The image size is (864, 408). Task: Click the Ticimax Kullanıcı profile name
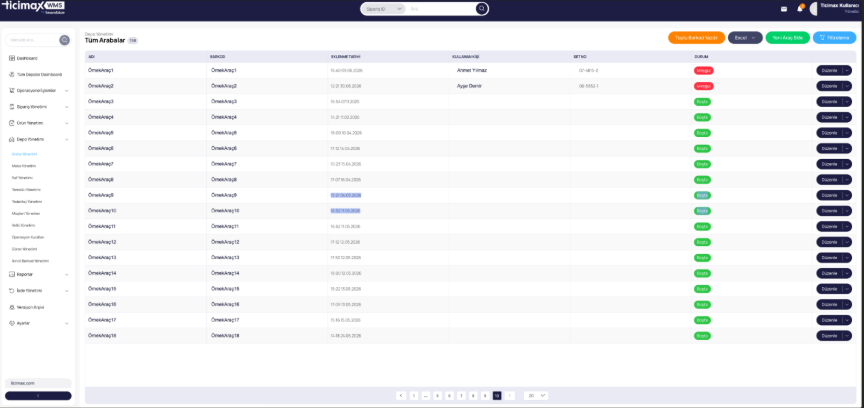pos(840,6)
